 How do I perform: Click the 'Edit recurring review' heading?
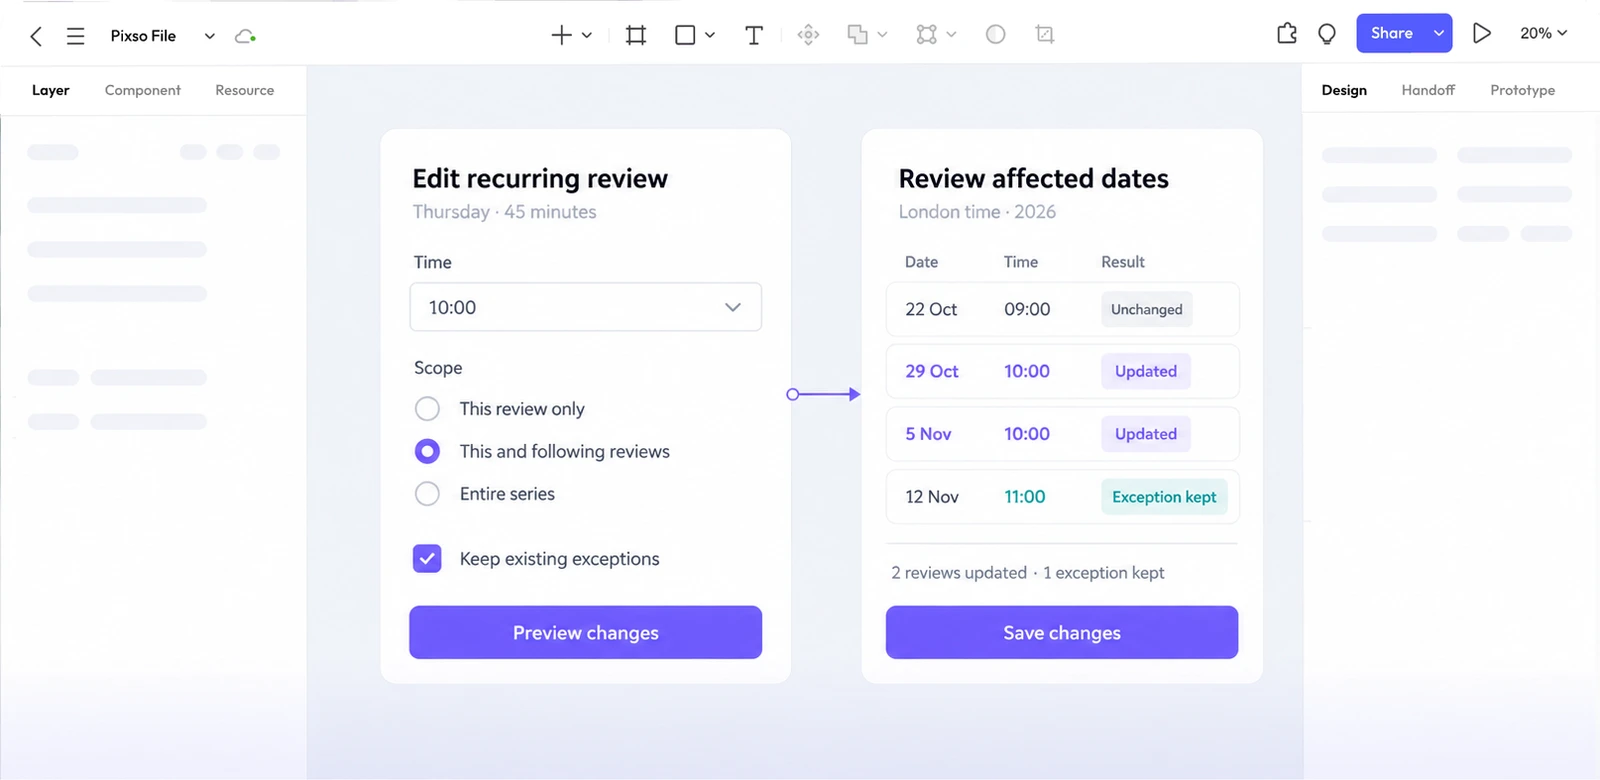tap(540, 178)
